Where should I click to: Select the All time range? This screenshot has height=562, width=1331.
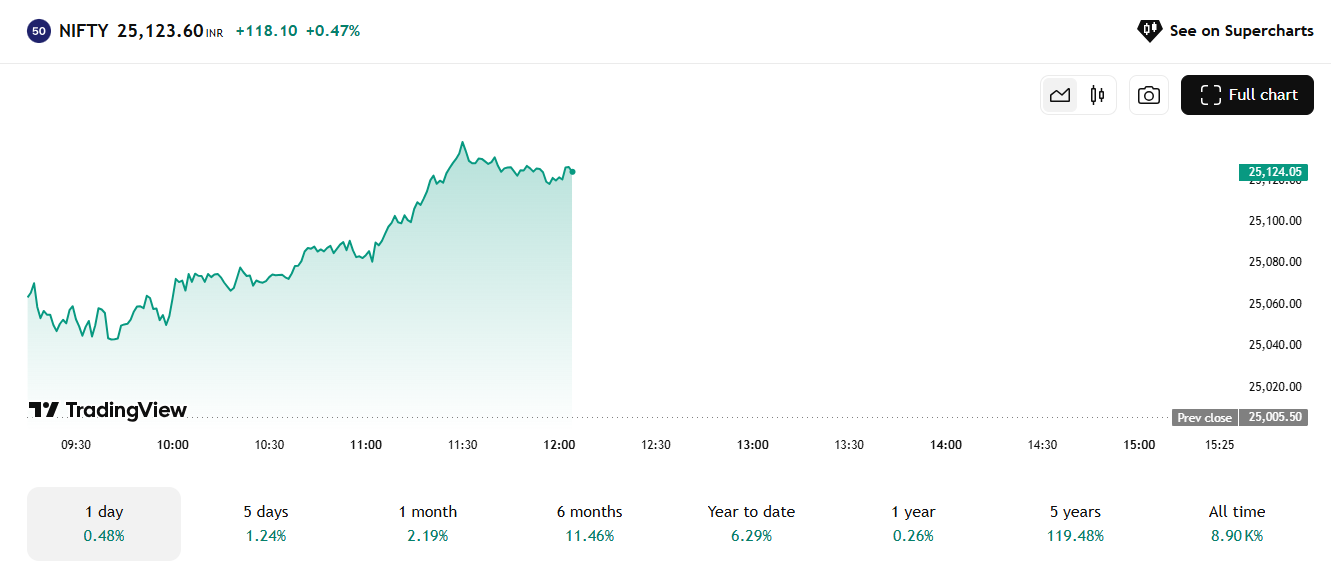(1237, 524)
